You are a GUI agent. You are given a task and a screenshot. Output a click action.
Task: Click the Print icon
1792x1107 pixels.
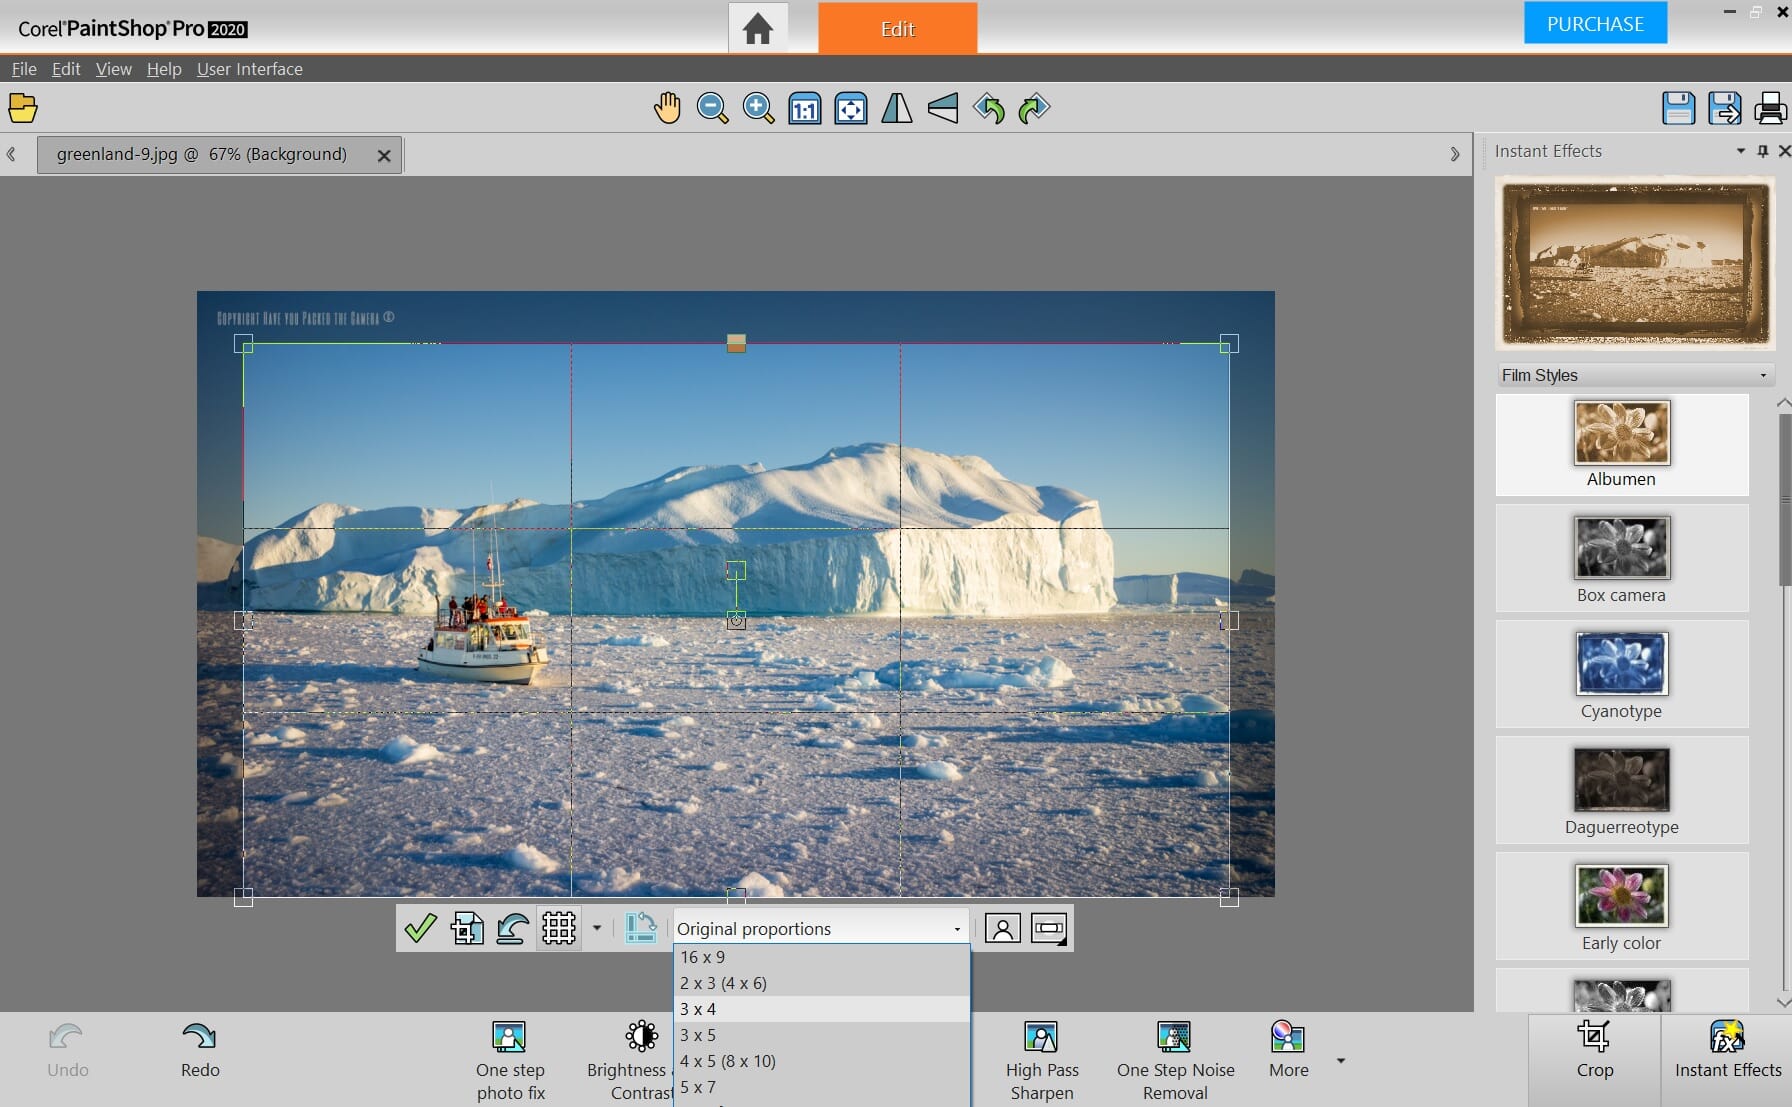point(1770,108)
